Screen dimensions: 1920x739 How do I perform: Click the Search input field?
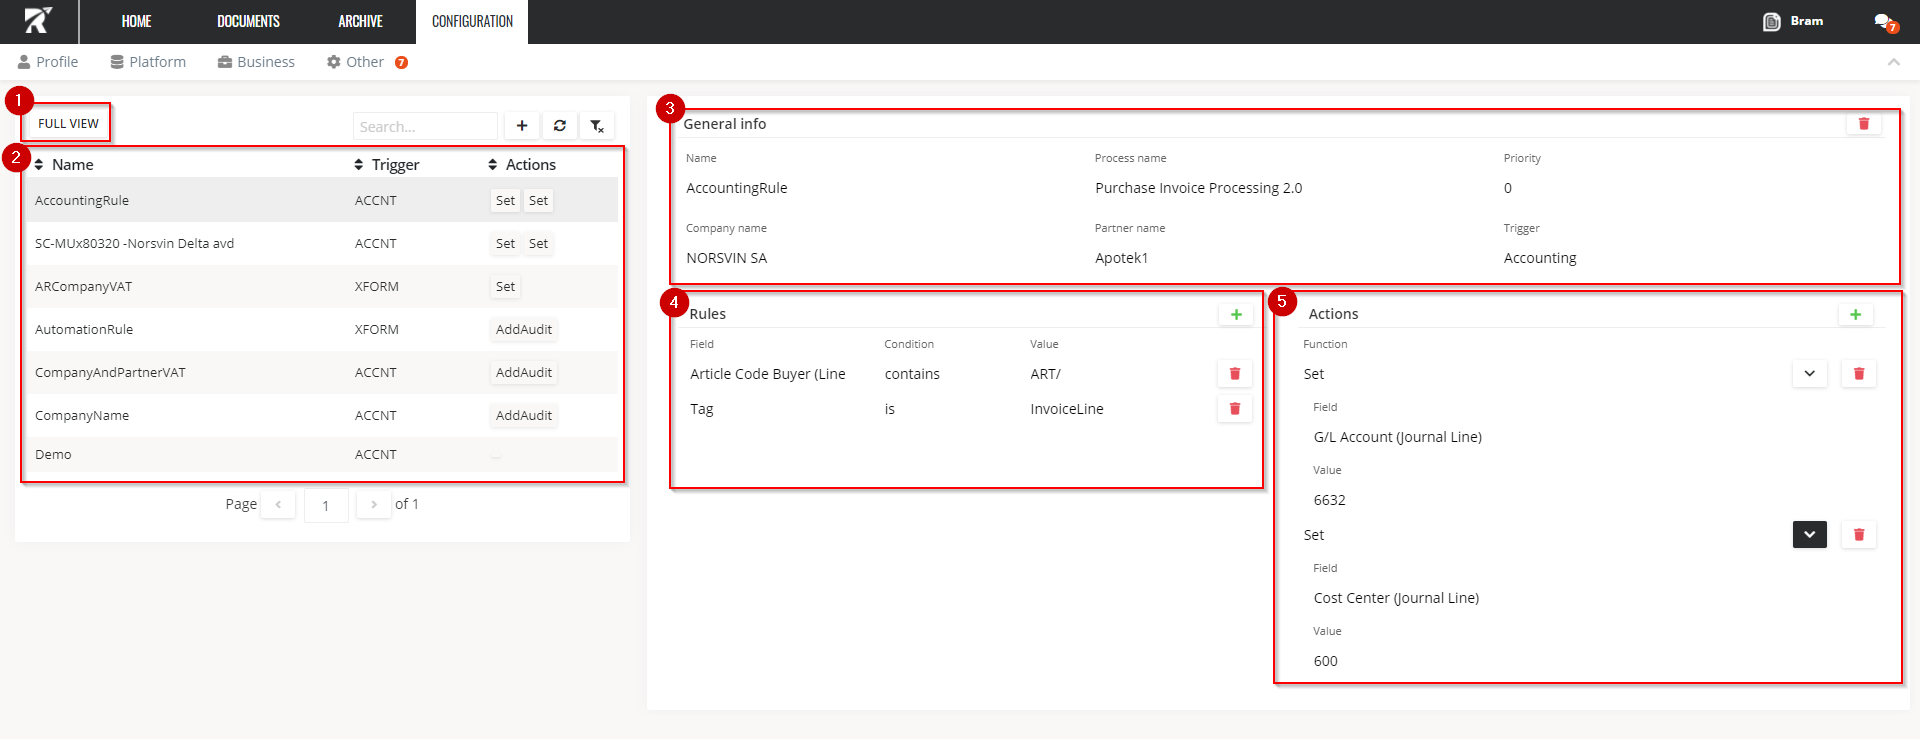pos(424,127)
